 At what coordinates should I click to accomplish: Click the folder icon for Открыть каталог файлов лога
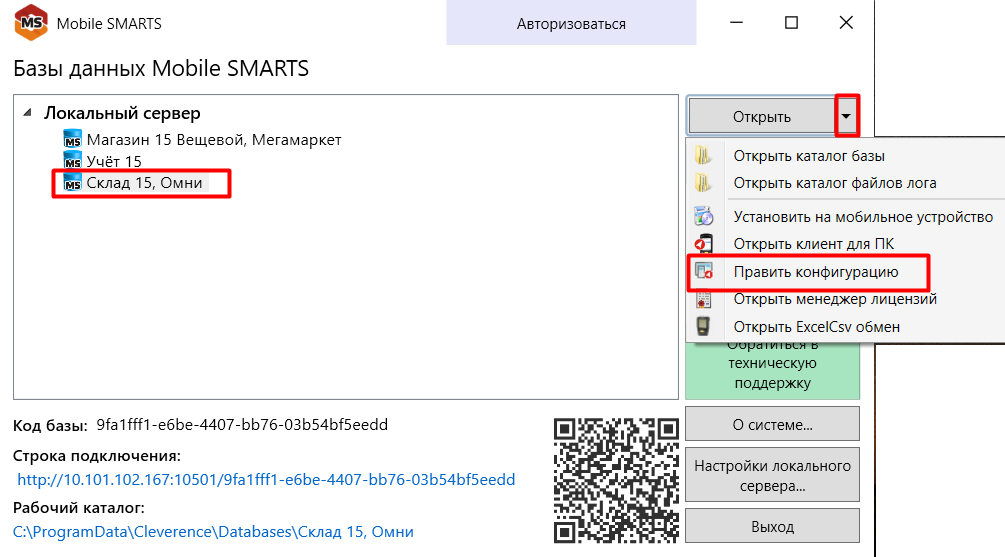(703, 183)
